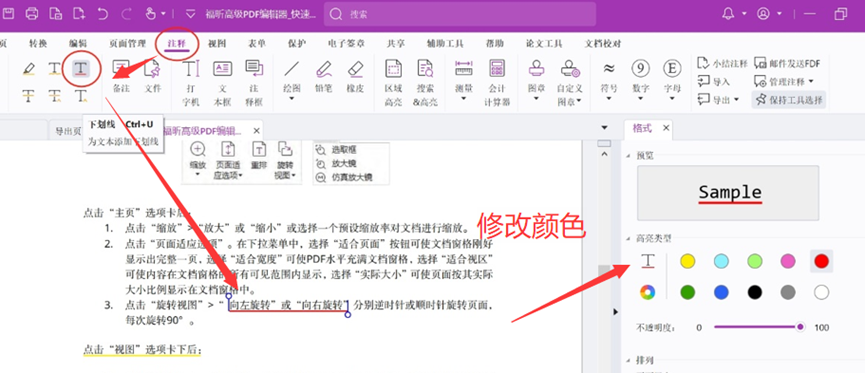Add a 备注 note comment

(x=121, y=76)
